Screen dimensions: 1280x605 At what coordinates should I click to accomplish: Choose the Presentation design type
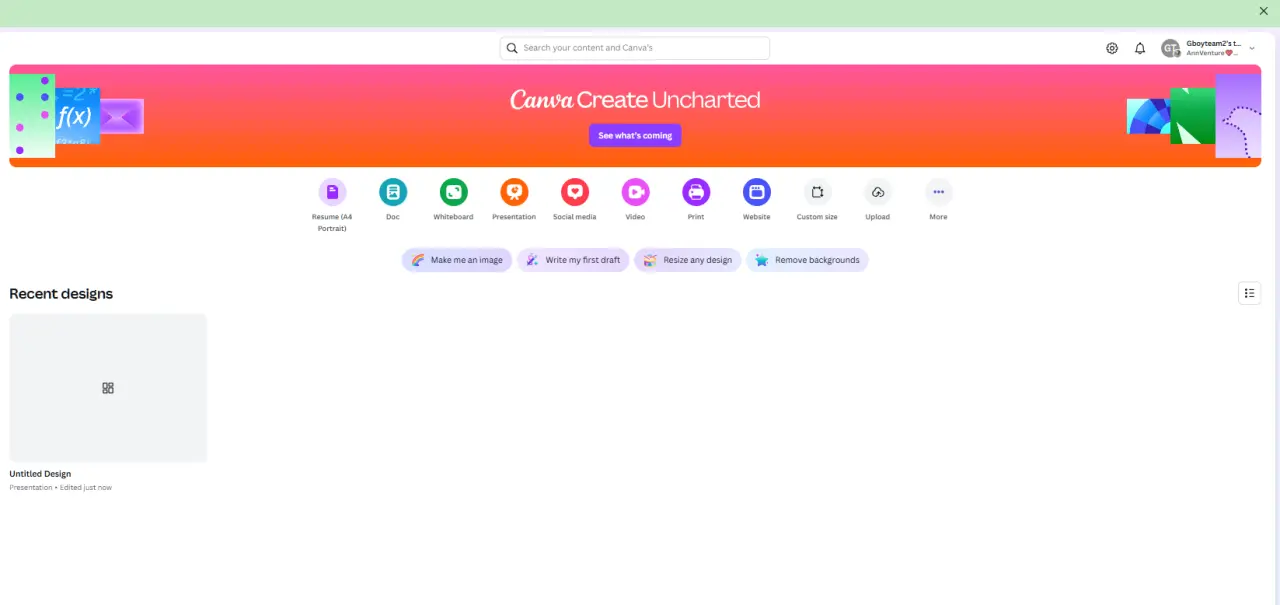tap(514, 192)
